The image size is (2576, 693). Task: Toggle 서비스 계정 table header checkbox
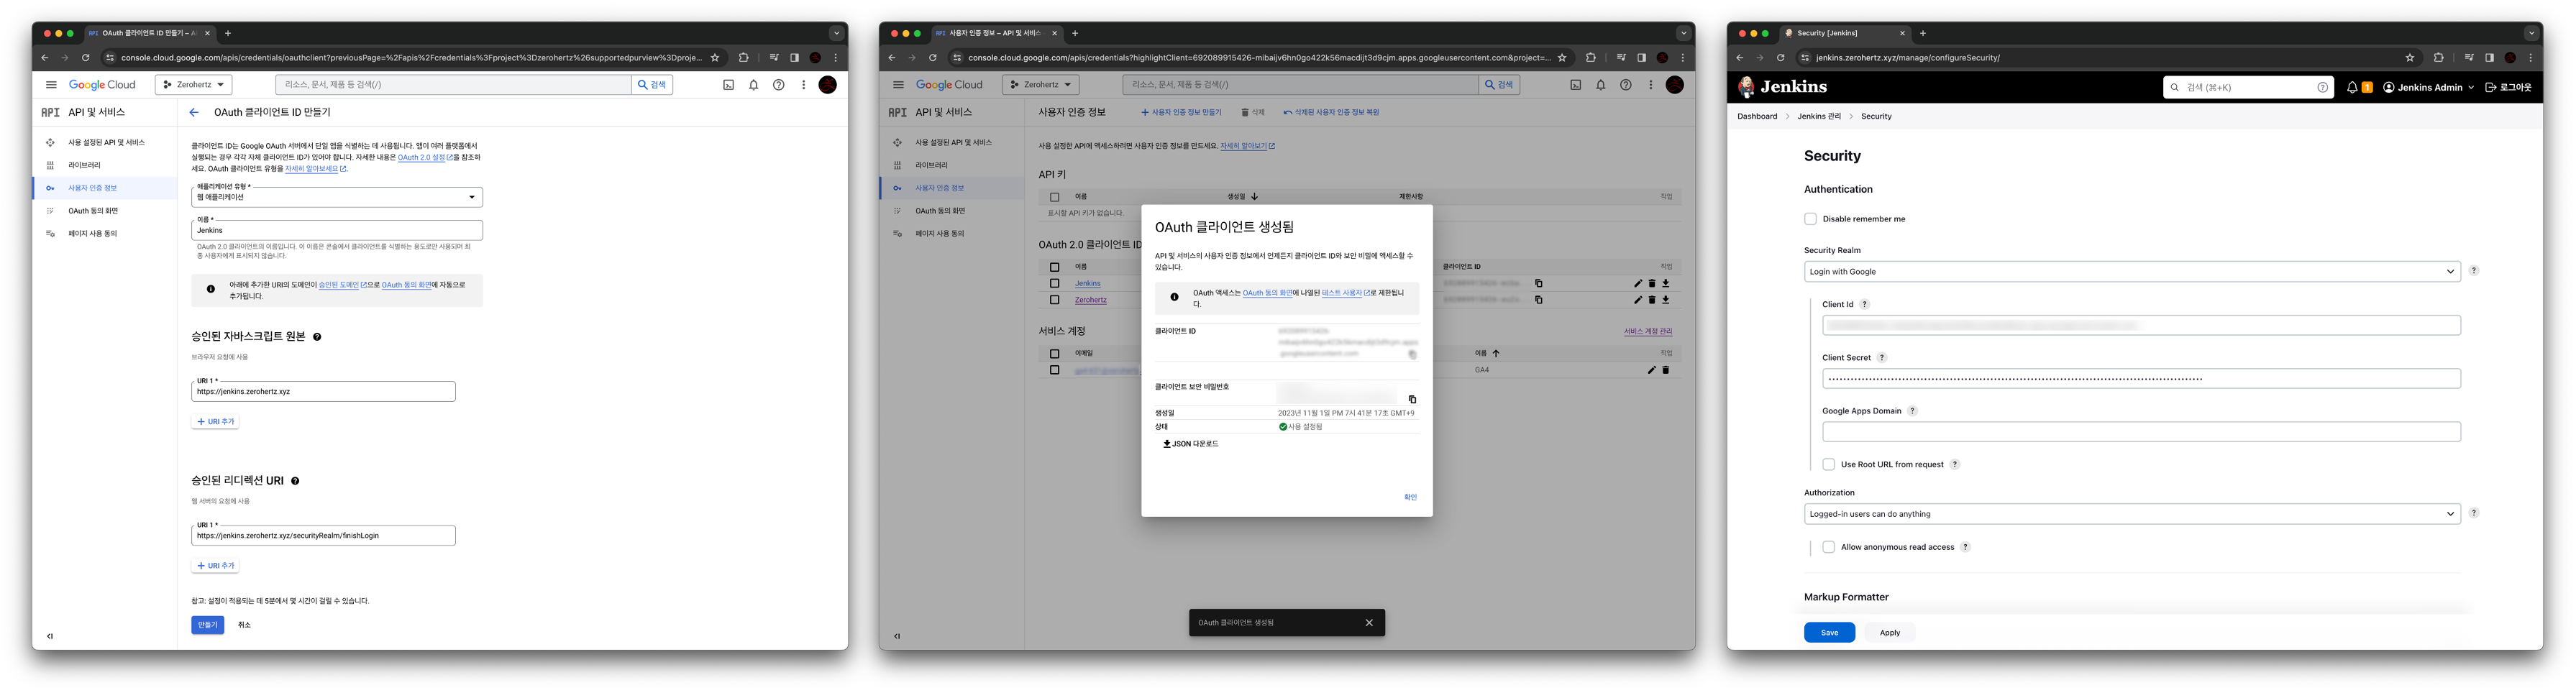point(1054,353)
